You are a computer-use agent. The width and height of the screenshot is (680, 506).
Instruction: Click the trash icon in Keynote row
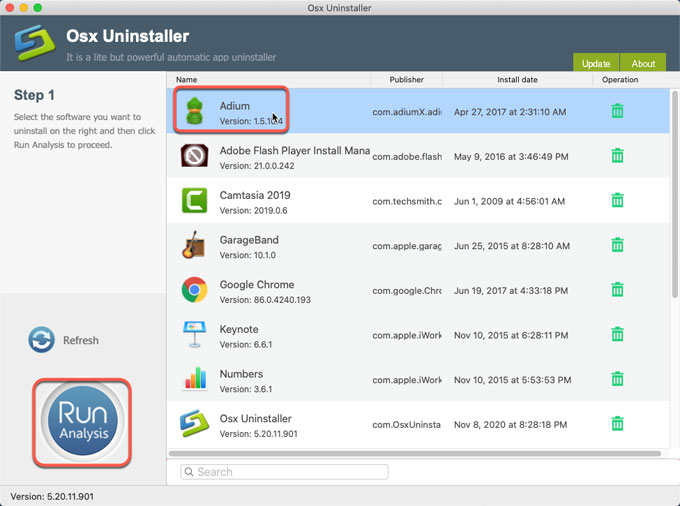tap(617, 334)
